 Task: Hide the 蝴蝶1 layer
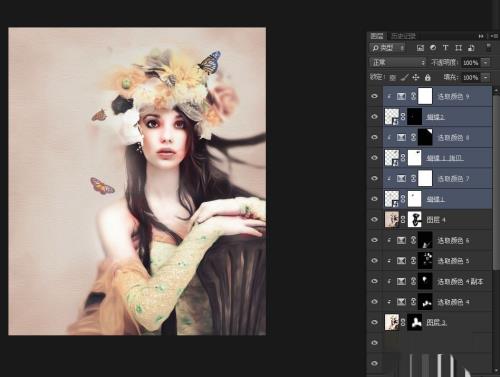pos(374,199)
